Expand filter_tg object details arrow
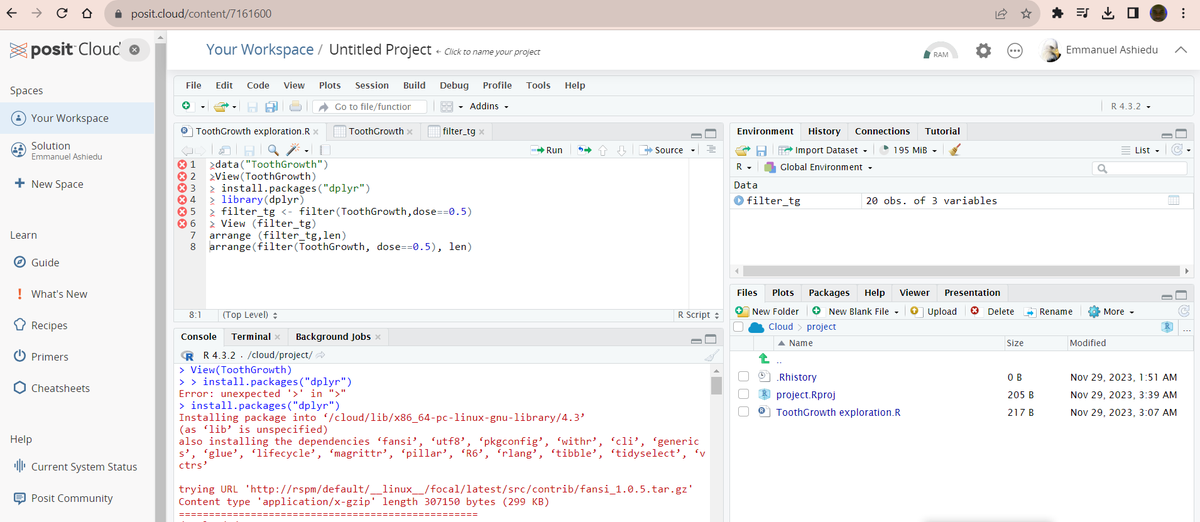The width and height of the screenshot is (1200, 522). point(739,201)
